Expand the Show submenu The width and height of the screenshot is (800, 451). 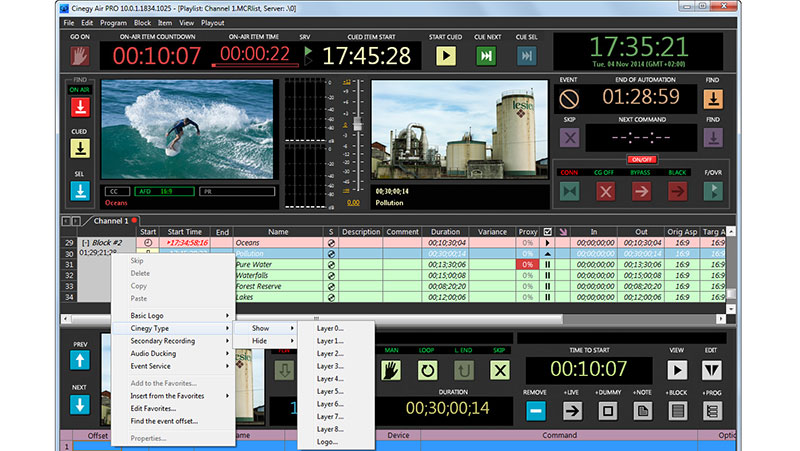[x=265, y=328]
